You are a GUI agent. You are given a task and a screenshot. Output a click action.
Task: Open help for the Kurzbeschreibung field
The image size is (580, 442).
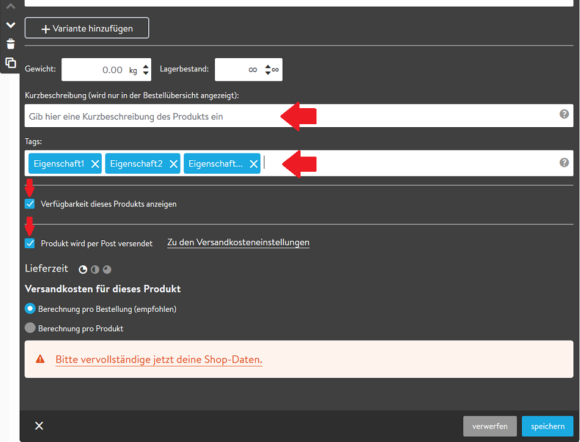564,114
